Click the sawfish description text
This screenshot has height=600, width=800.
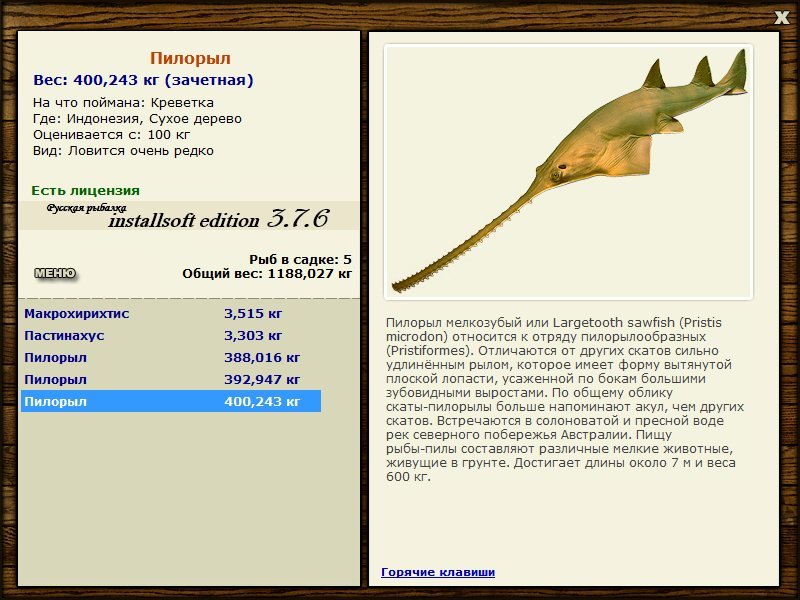pyautogui.click(x=565, y=399)
